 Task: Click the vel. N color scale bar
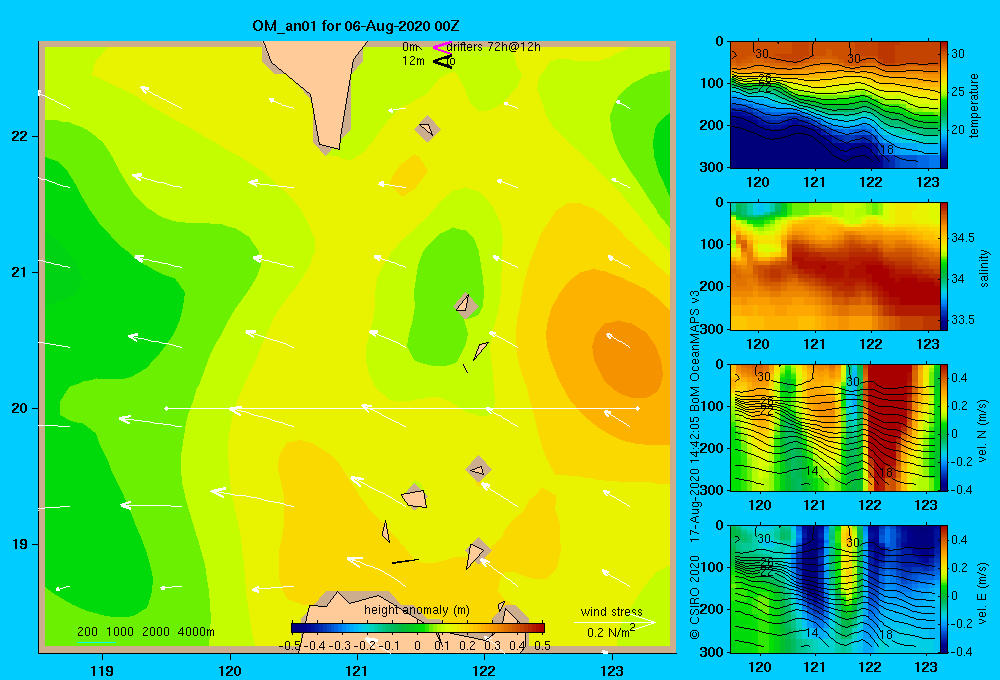(x=944, y=427)
